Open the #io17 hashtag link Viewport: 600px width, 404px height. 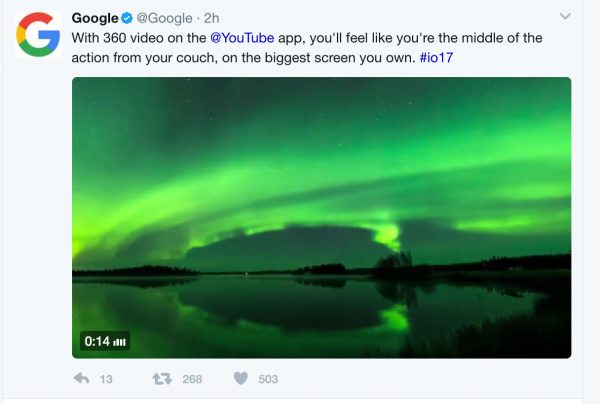pos(436,58)
